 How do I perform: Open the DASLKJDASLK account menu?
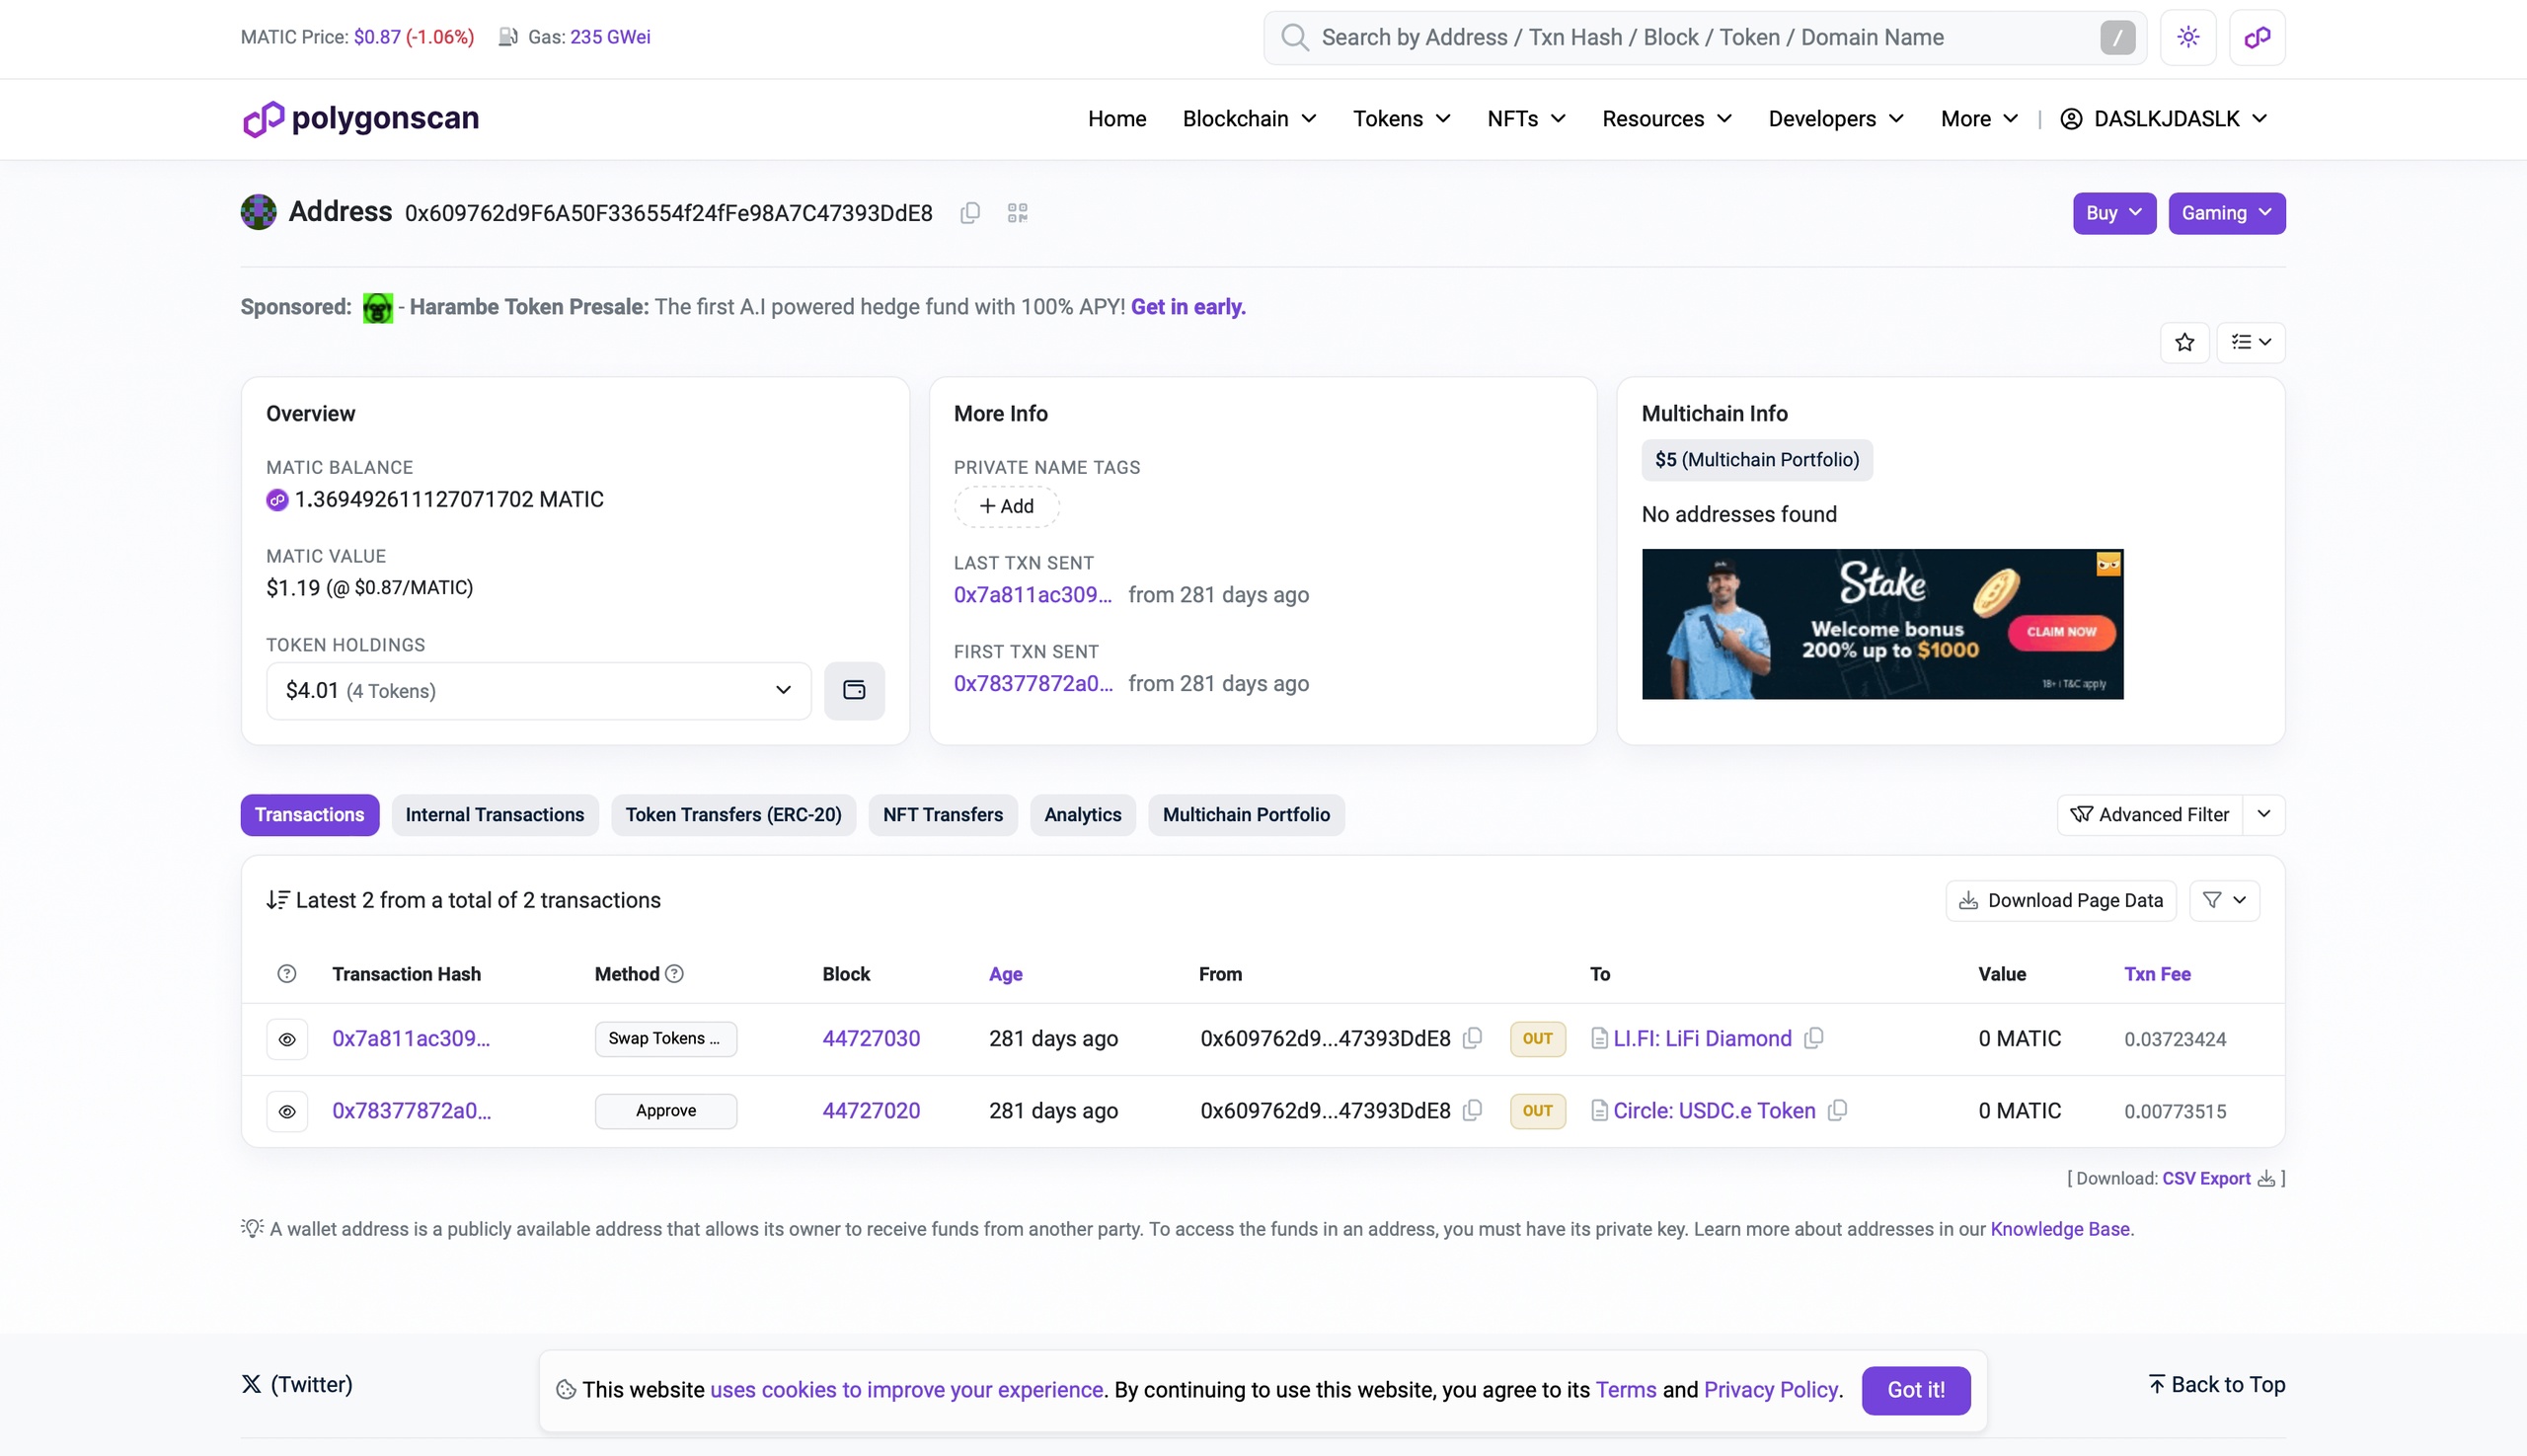tap(2163, 118)
